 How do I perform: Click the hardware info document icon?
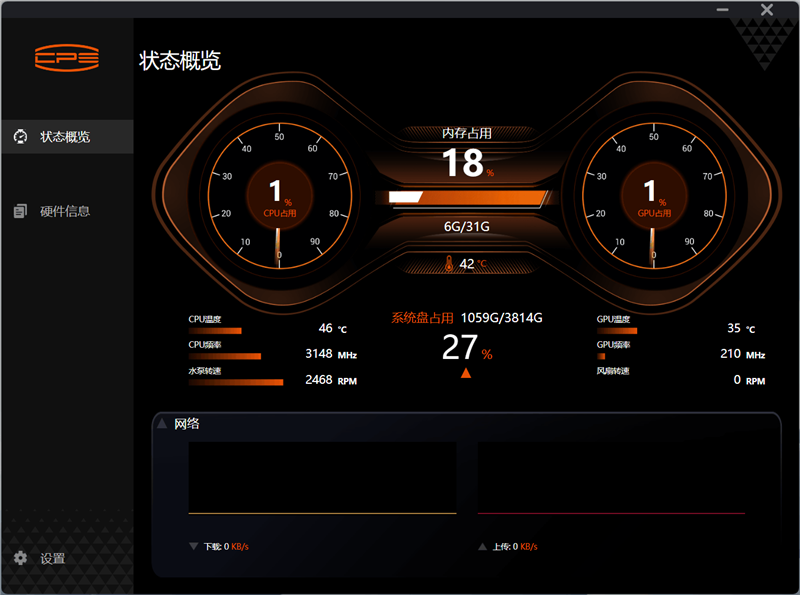(x=20, y=211)
